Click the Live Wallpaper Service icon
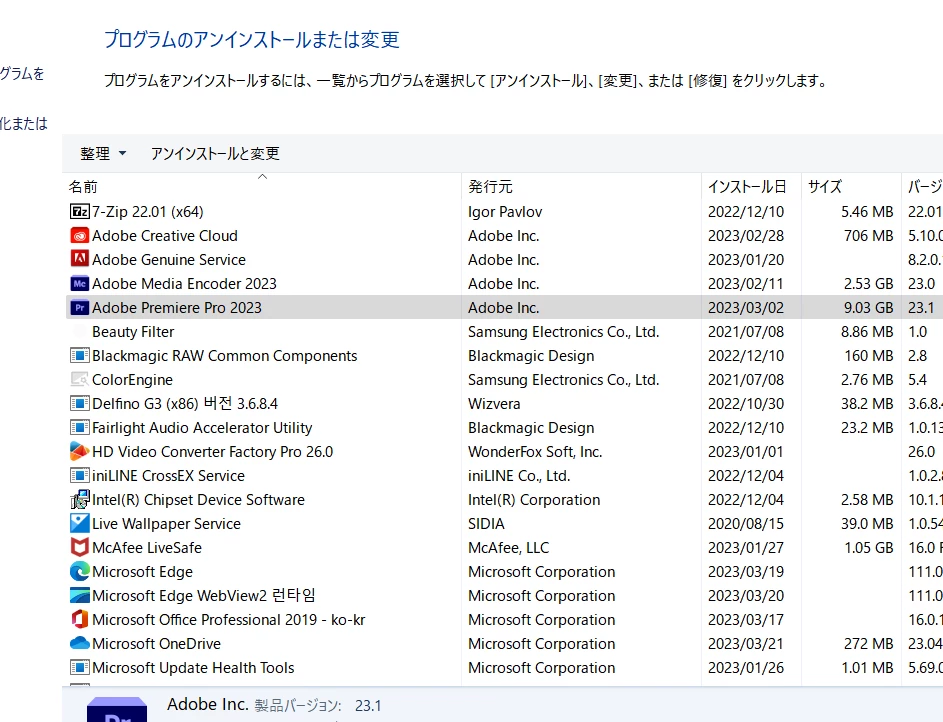Image resolution: width=943 pixels, height=722 pixels. pyautogui.click(x=79, y=524)
